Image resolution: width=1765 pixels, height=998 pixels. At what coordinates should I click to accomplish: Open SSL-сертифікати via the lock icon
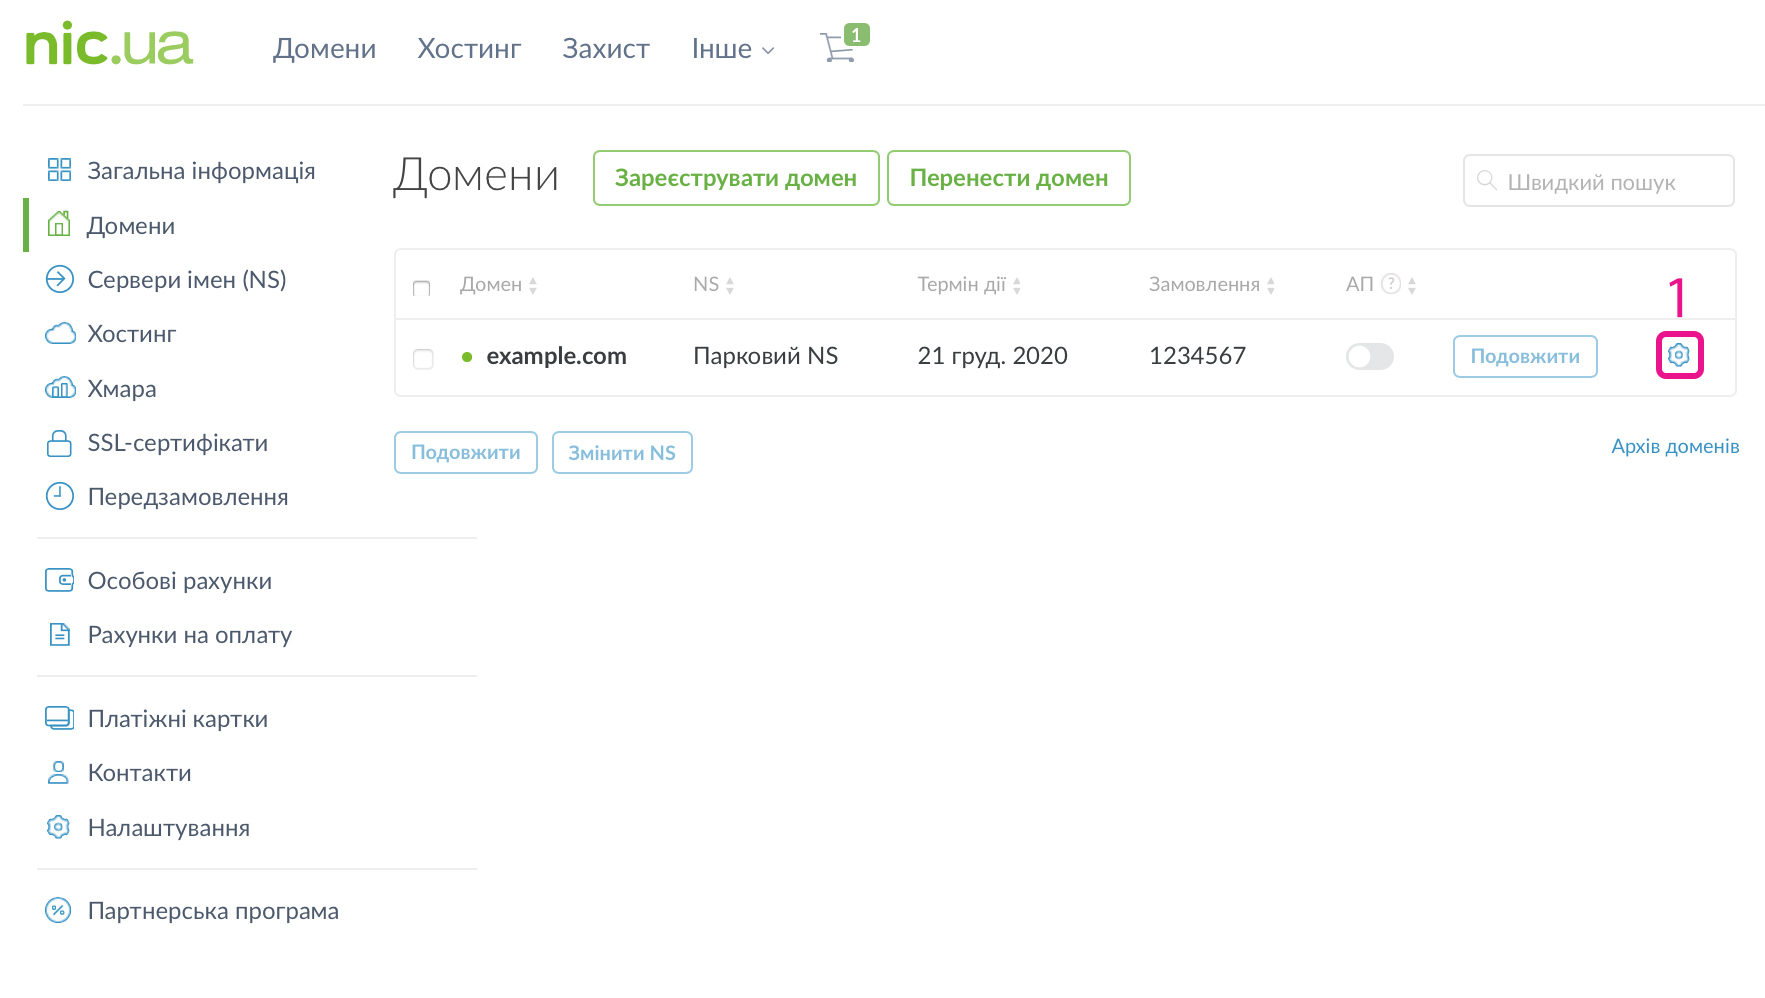[60, 443]
